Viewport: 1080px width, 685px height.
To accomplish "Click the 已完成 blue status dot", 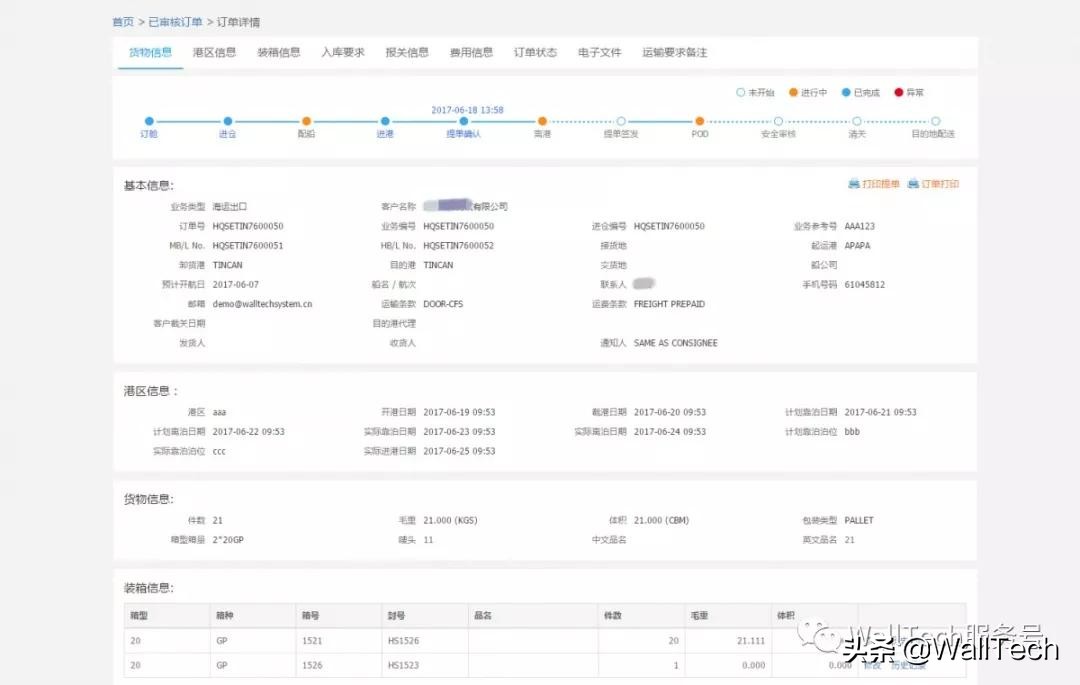I will click(846, 91).
